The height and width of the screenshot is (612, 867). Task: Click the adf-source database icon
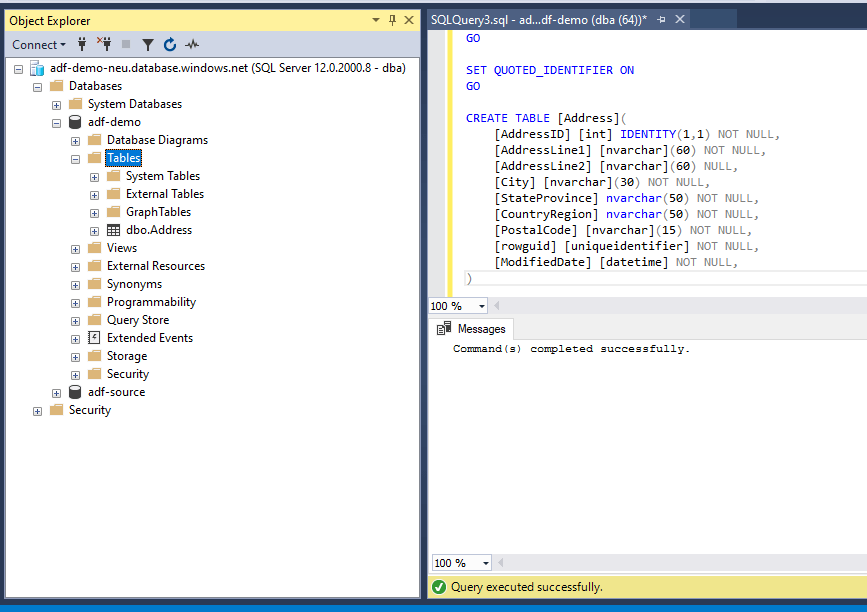coord(75,392)
